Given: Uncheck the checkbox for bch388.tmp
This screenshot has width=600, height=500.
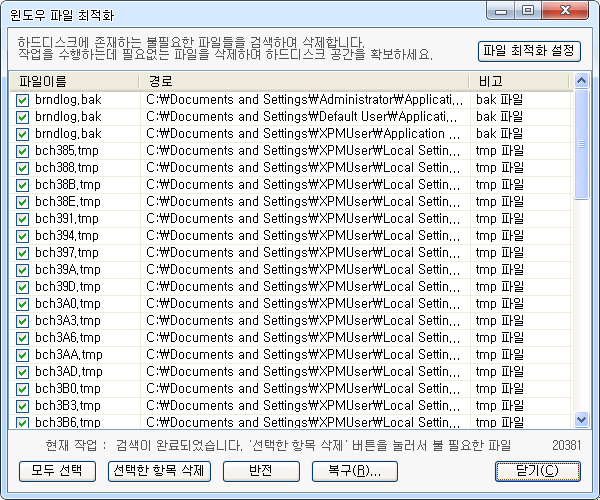Looking at the screenshot, I should click(23, 168).
